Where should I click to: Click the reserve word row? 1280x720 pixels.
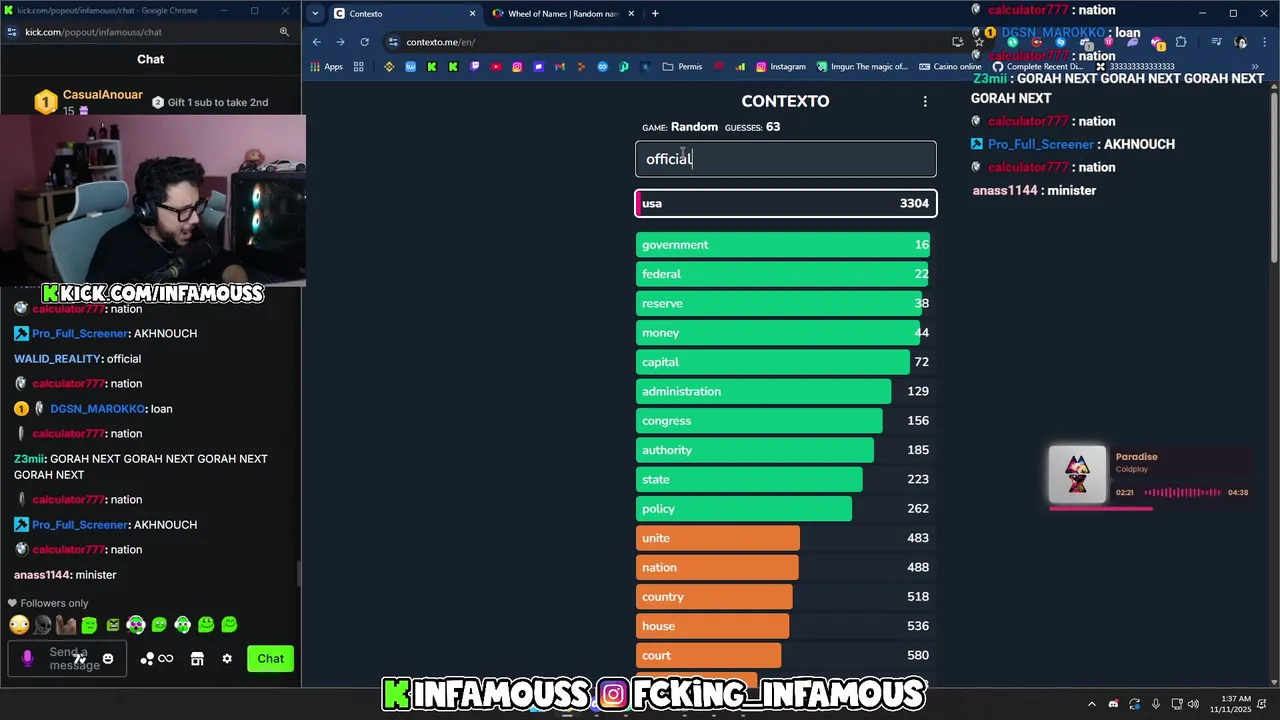coord(786,303)
